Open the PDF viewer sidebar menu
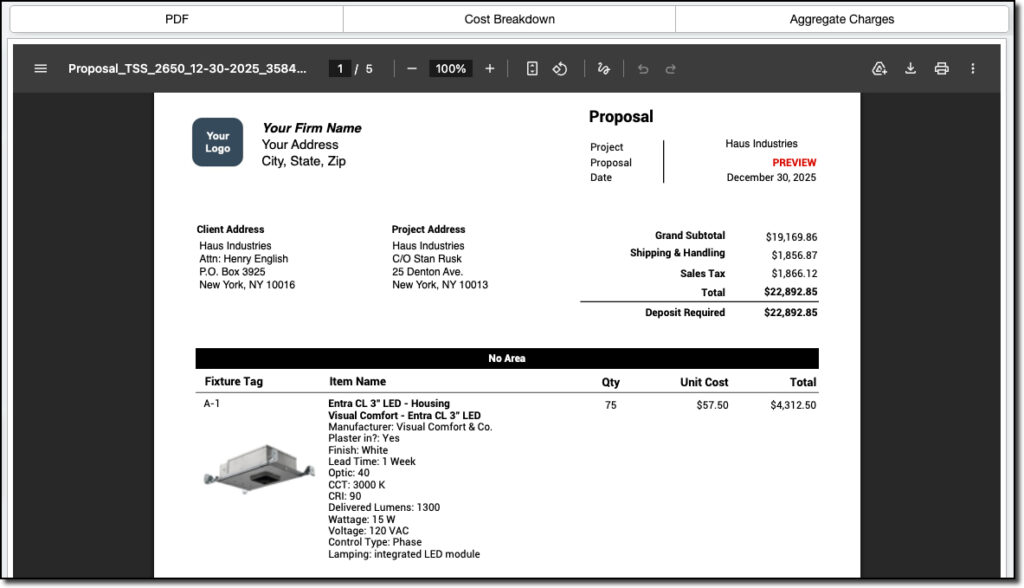 coord(40,69)
